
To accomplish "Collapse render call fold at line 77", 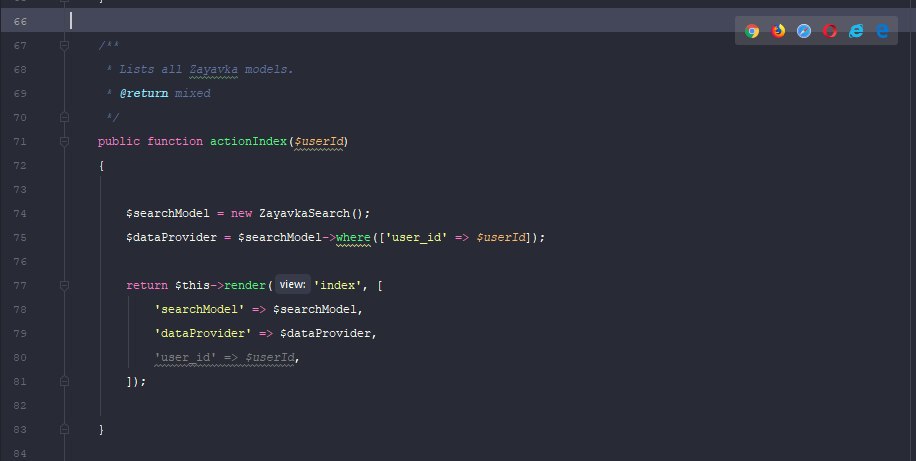I will pyautogui.click(x=64, y=285).
